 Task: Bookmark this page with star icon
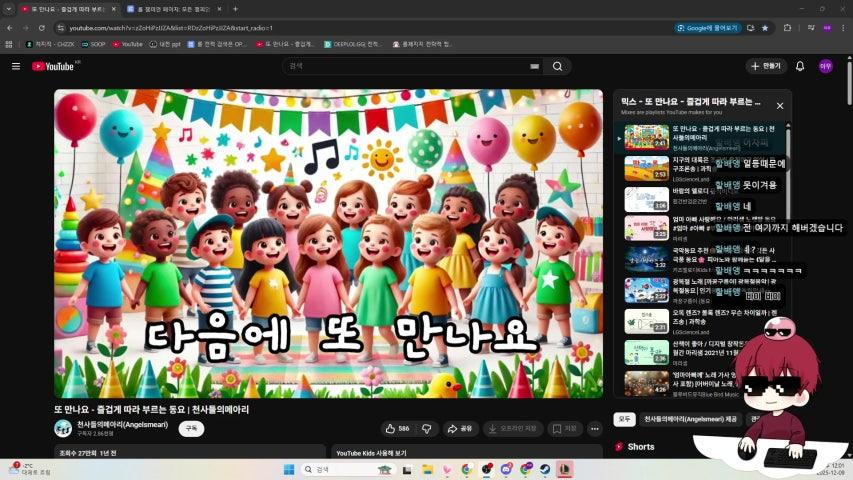tap(765, 28)
